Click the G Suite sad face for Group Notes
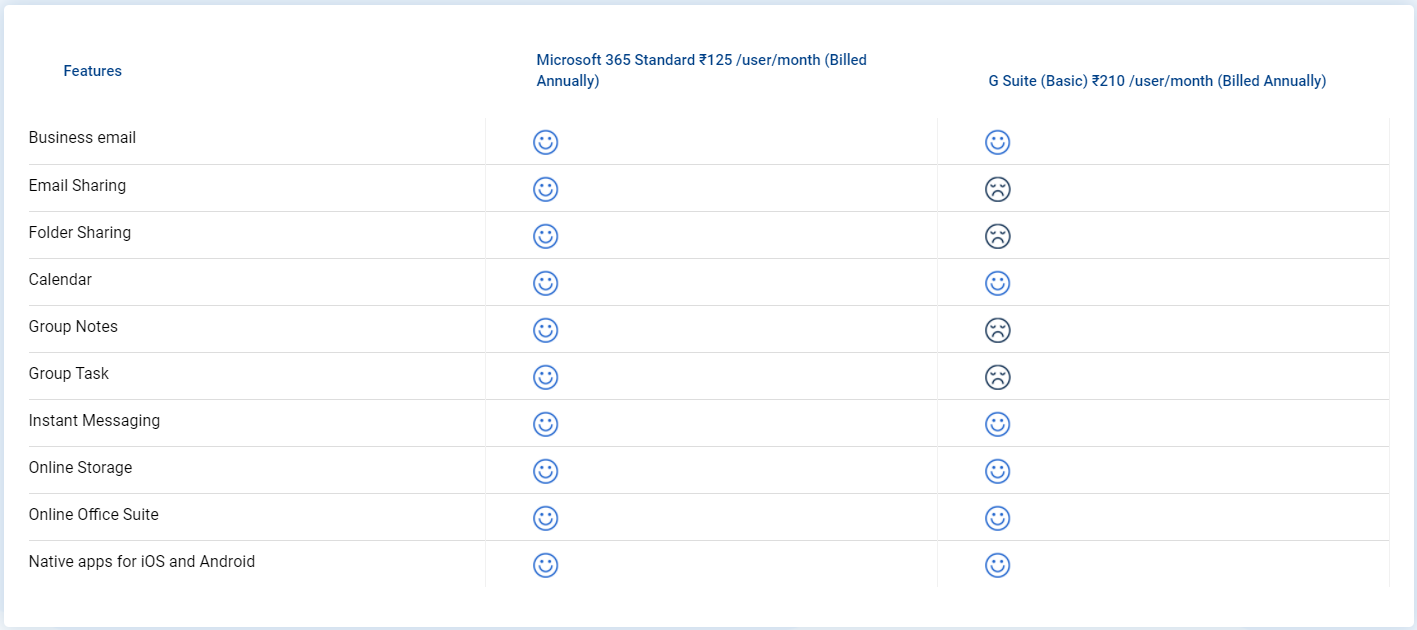1417x630 pixels. (997, 330)
